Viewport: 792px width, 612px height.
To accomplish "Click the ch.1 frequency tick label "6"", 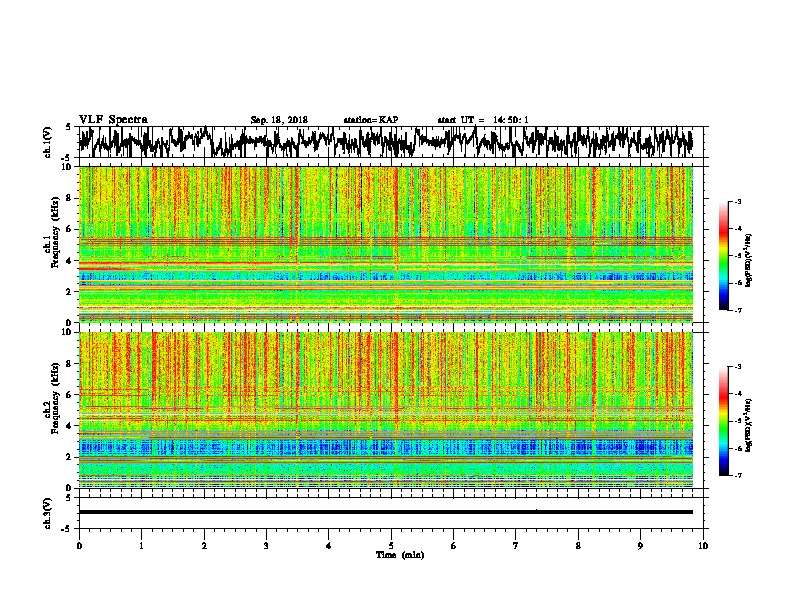I will pos(70,229).
